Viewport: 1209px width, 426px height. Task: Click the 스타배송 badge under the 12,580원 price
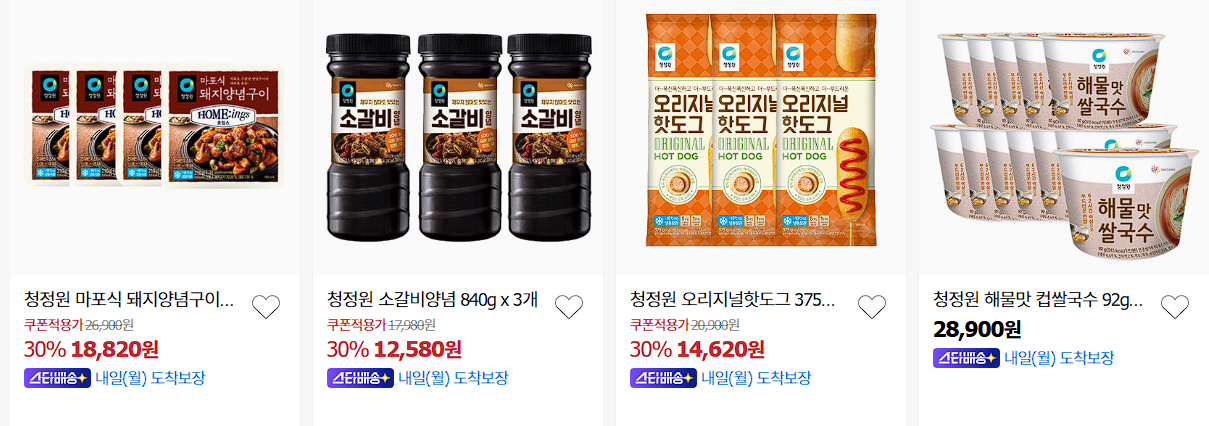[360, 379]
